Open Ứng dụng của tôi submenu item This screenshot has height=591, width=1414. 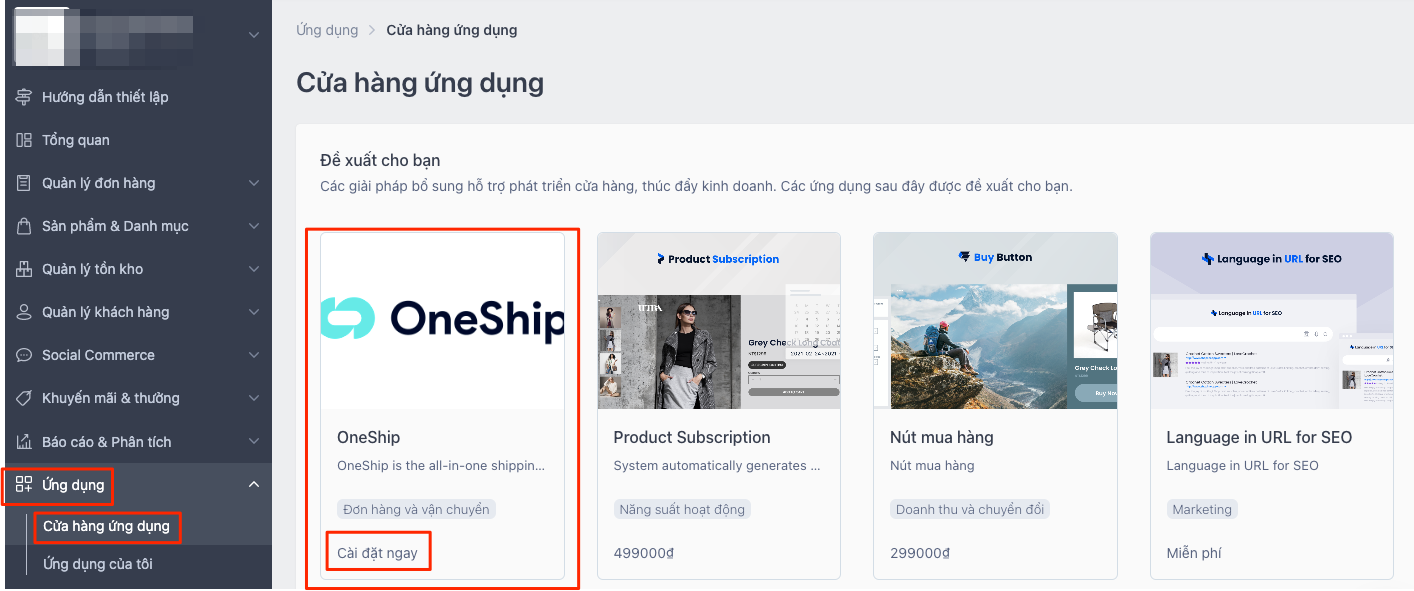(98, 564)
